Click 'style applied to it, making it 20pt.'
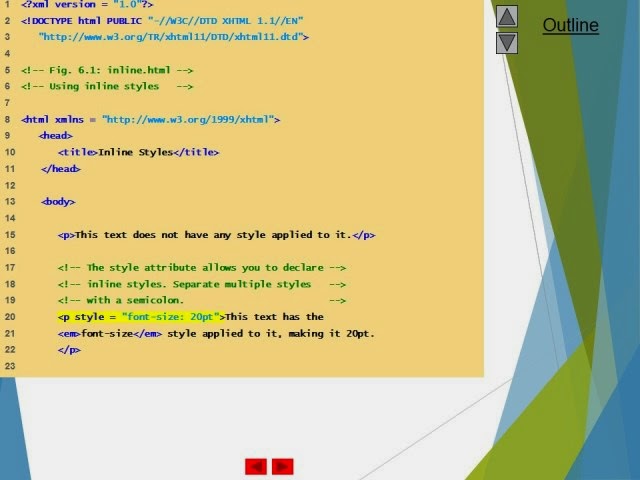Screen dimensions: 640x480 pos(271,333)
